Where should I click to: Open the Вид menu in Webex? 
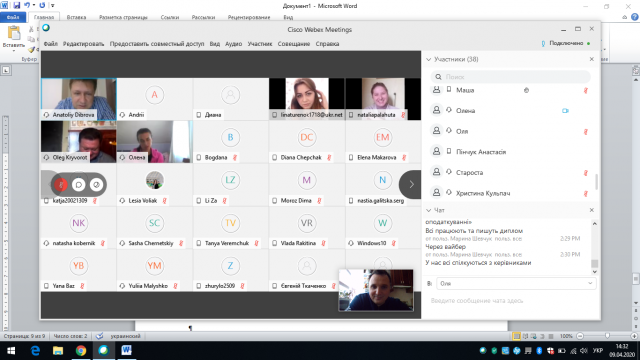[x=215, y=44]
